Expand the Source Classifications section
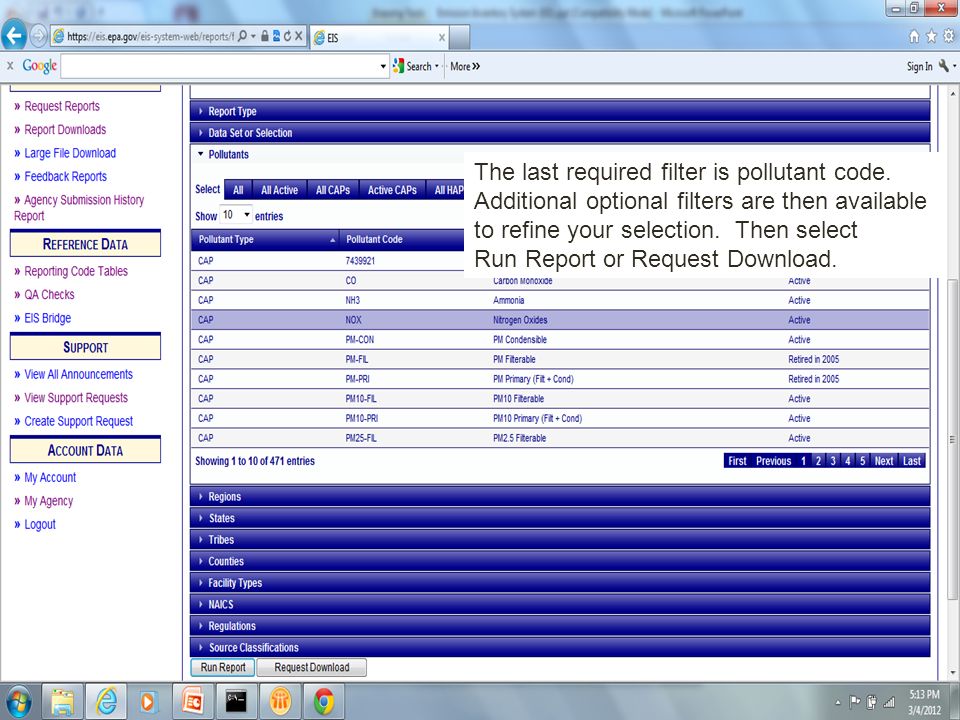This screenshot has height=720, width=960. tap(560, 647)
